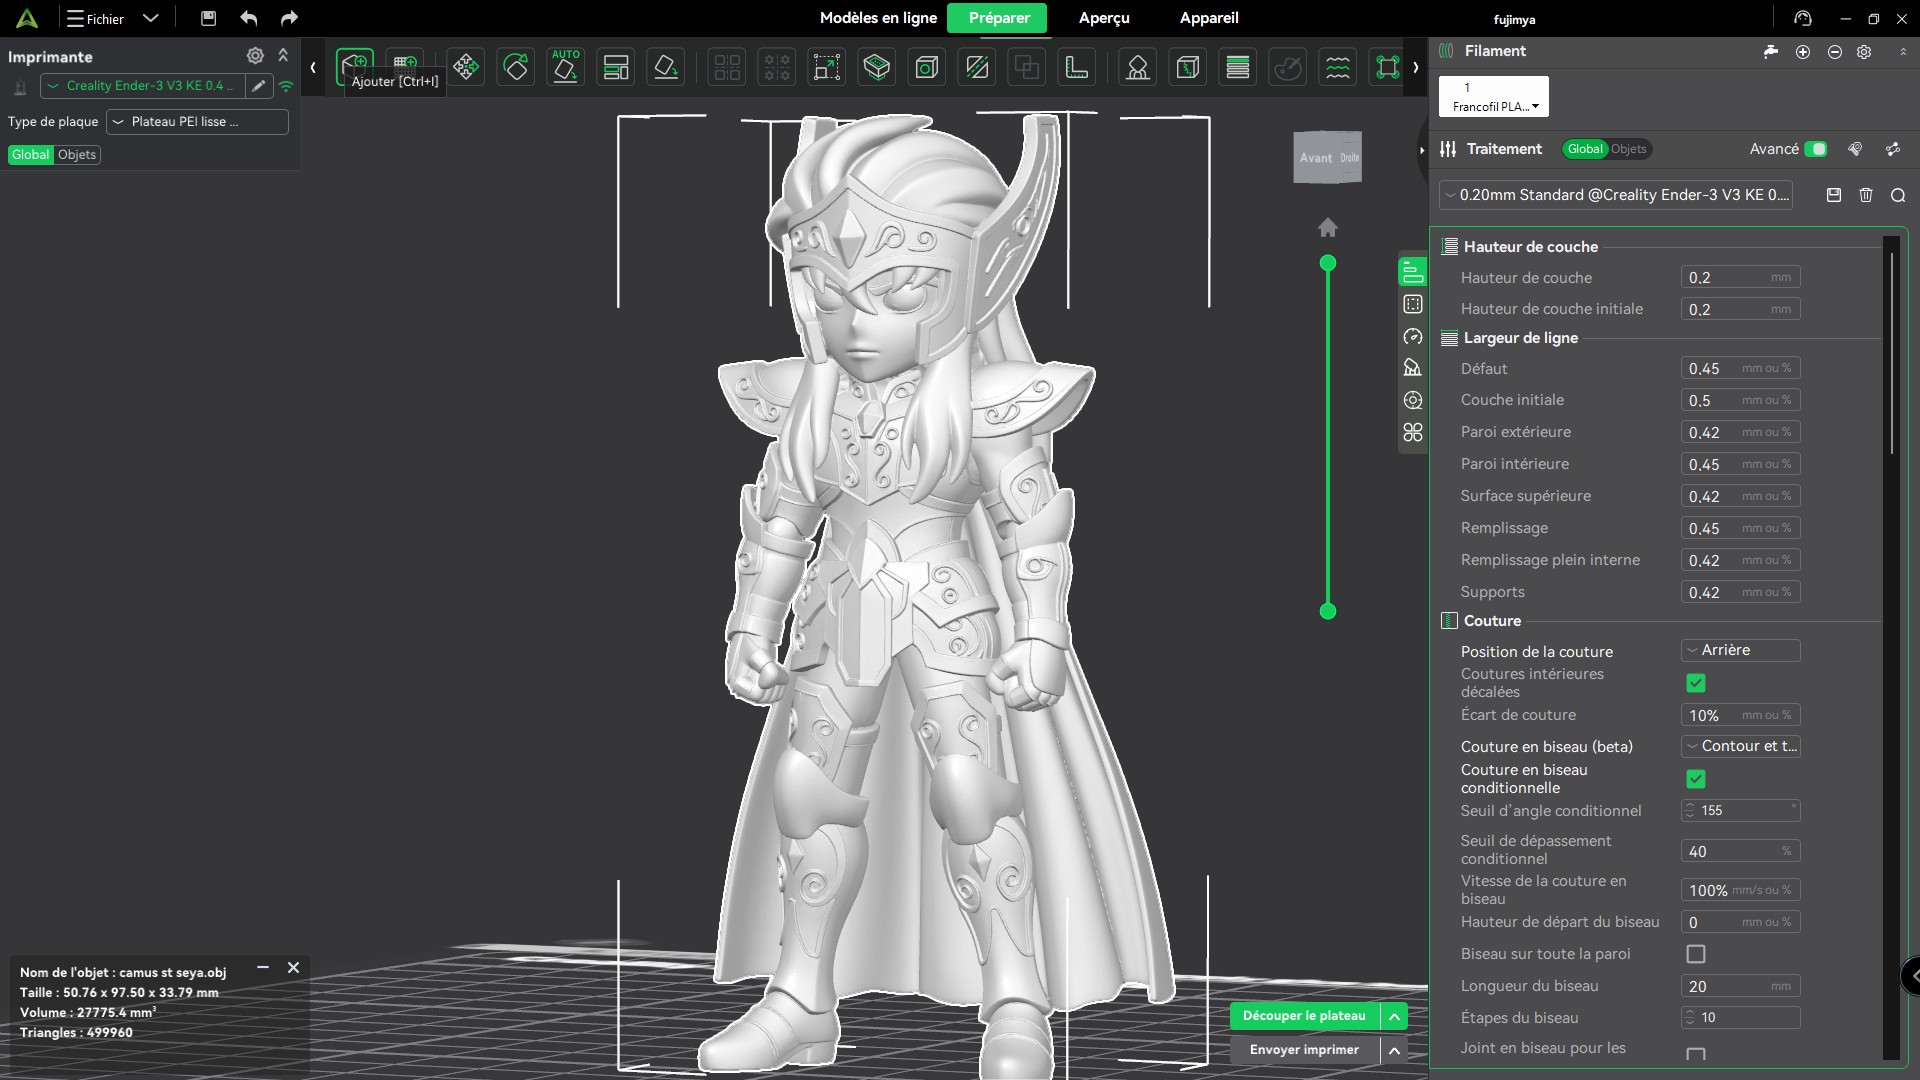The width and height of the screenshot is (1920, 1080).
Task: Click the Envoyer imprimer button
Action: tap(1304, 1050)
